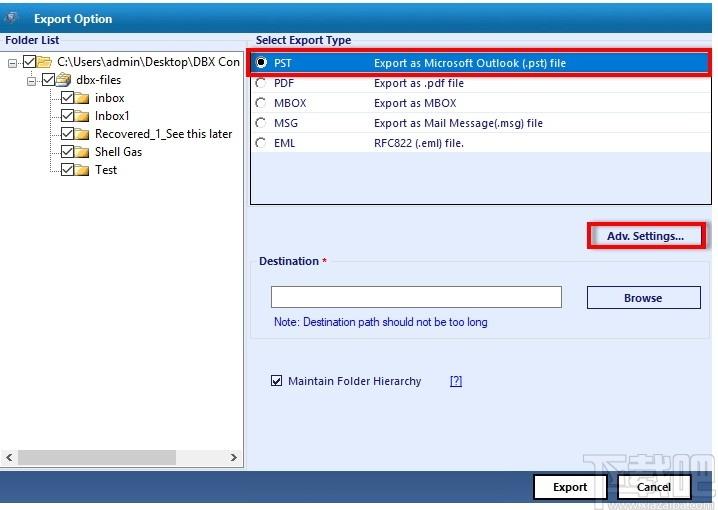Select the Inbox1 tree item label

(112, 116)
